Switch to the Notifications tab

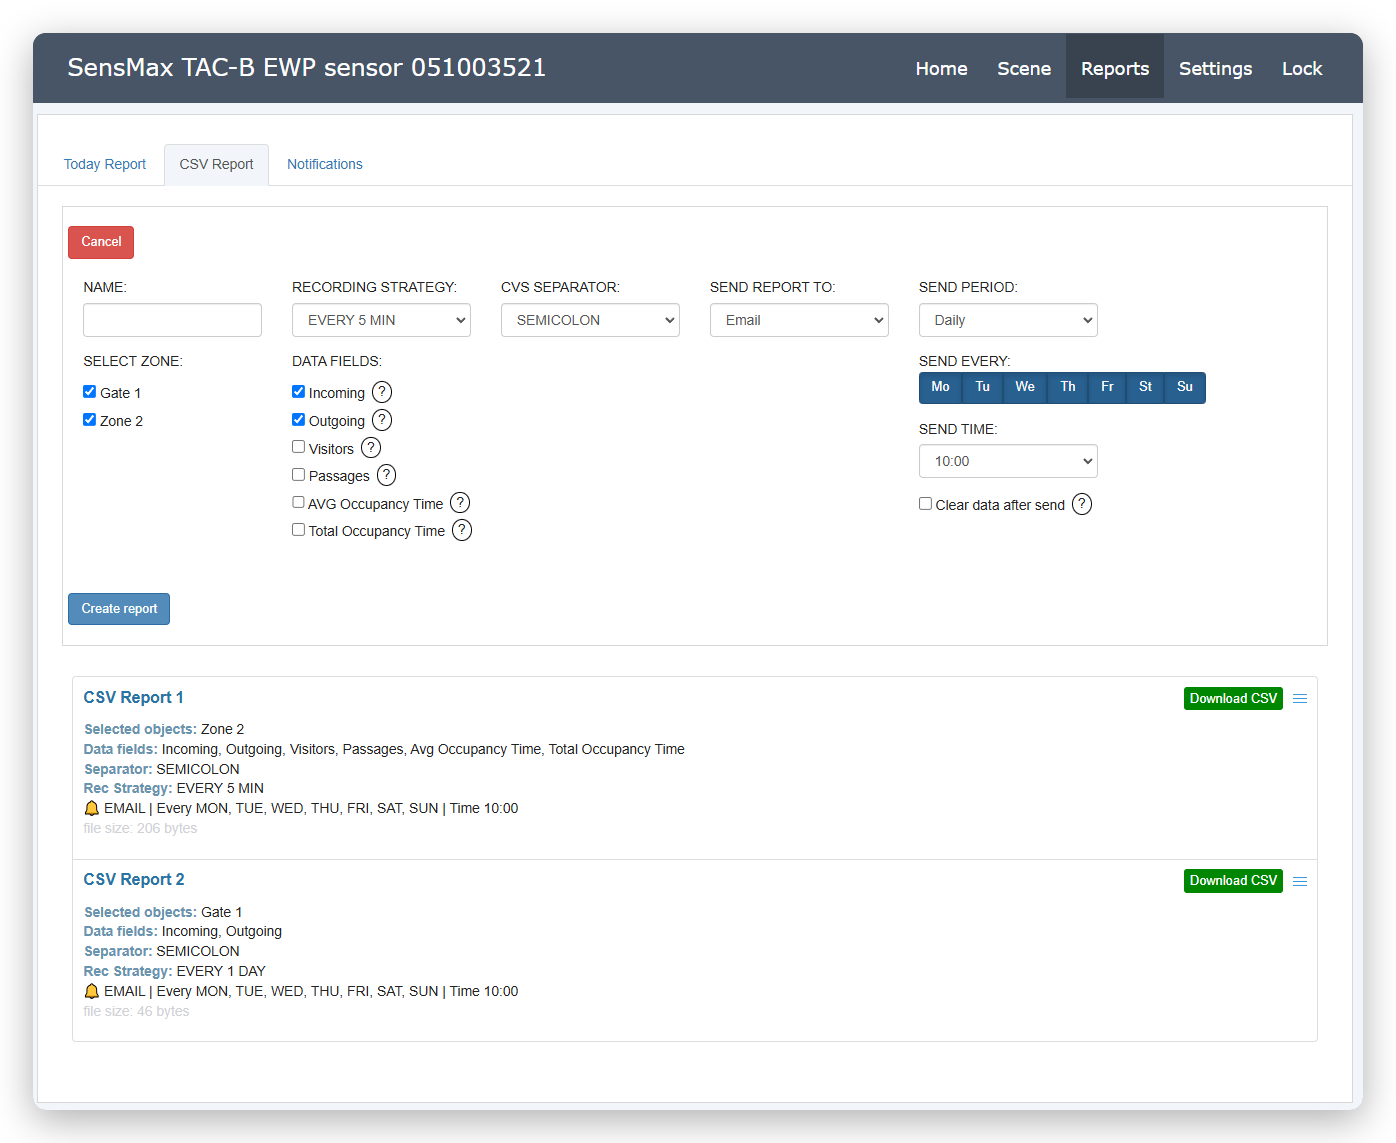pyautogui.click(x=325, y=164)
